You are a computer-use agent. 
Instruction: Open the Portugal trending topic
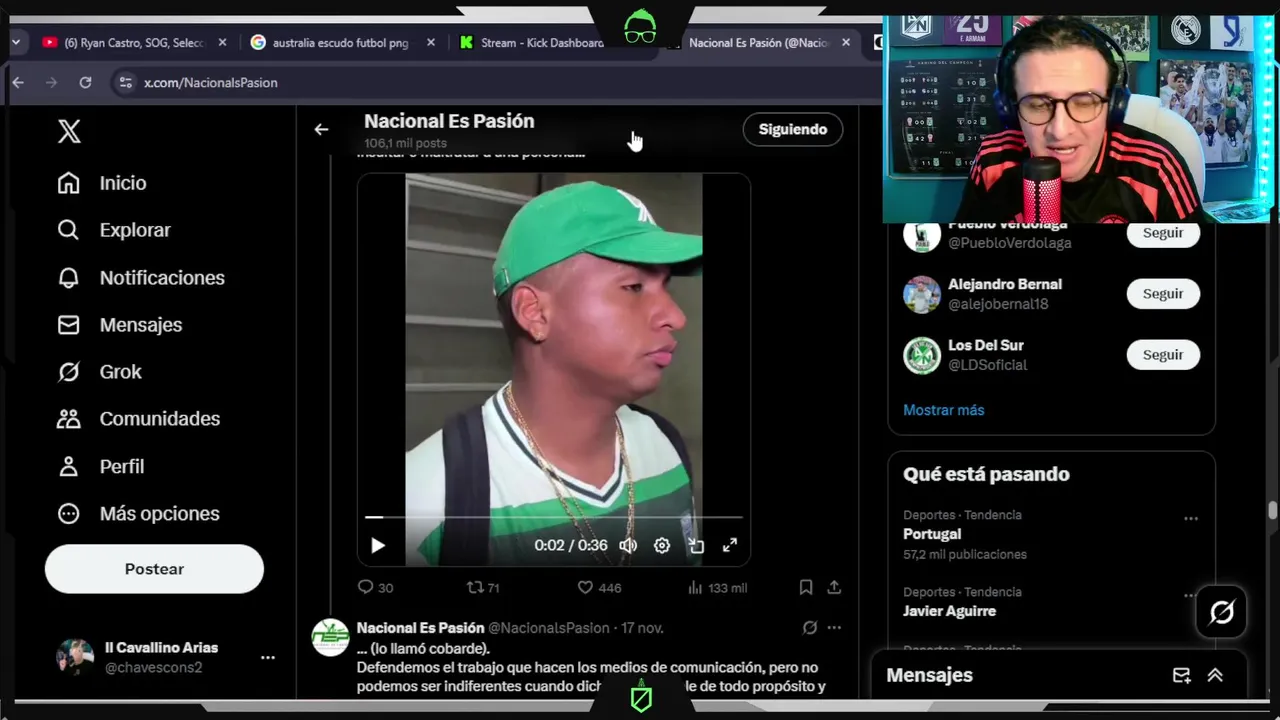point(932,534)
